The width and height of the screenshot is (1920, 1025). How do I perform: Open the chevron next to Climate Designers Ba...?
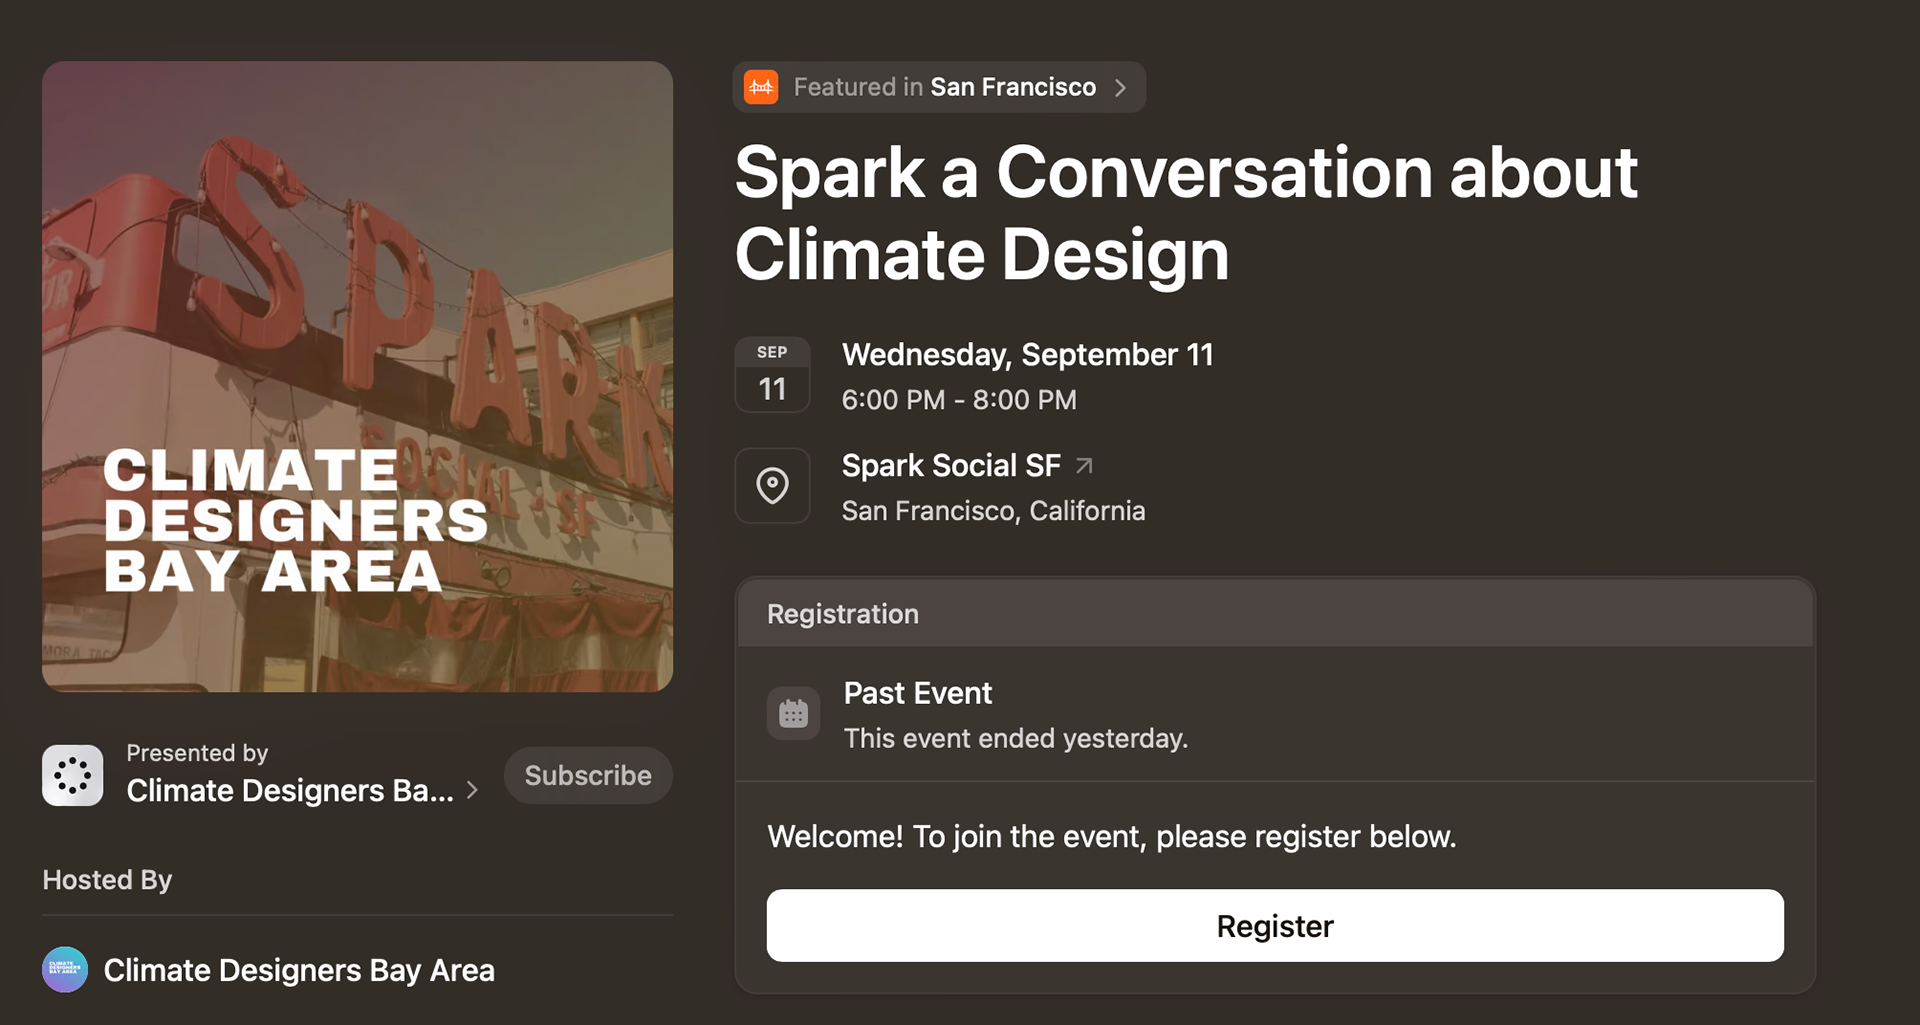472,791
